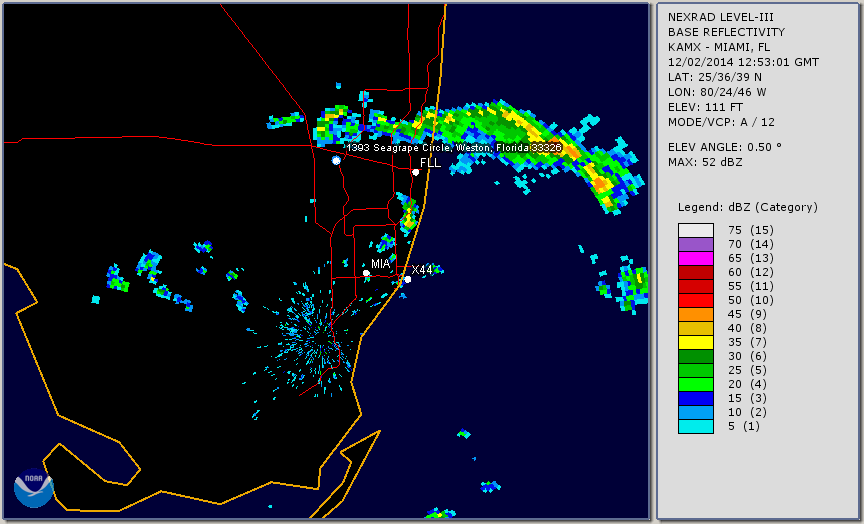
Task: Select the 30 dBZ dark green swatch
Action: [x=696, y=356]
